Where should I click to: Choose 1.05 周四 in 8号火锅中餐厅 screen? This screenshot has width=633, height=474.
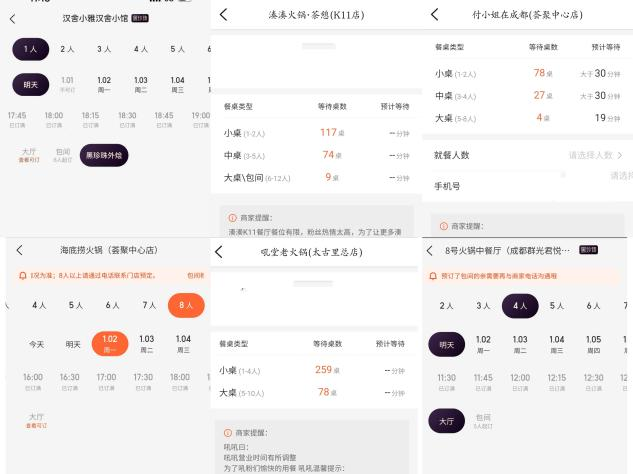tap(593, 344)
